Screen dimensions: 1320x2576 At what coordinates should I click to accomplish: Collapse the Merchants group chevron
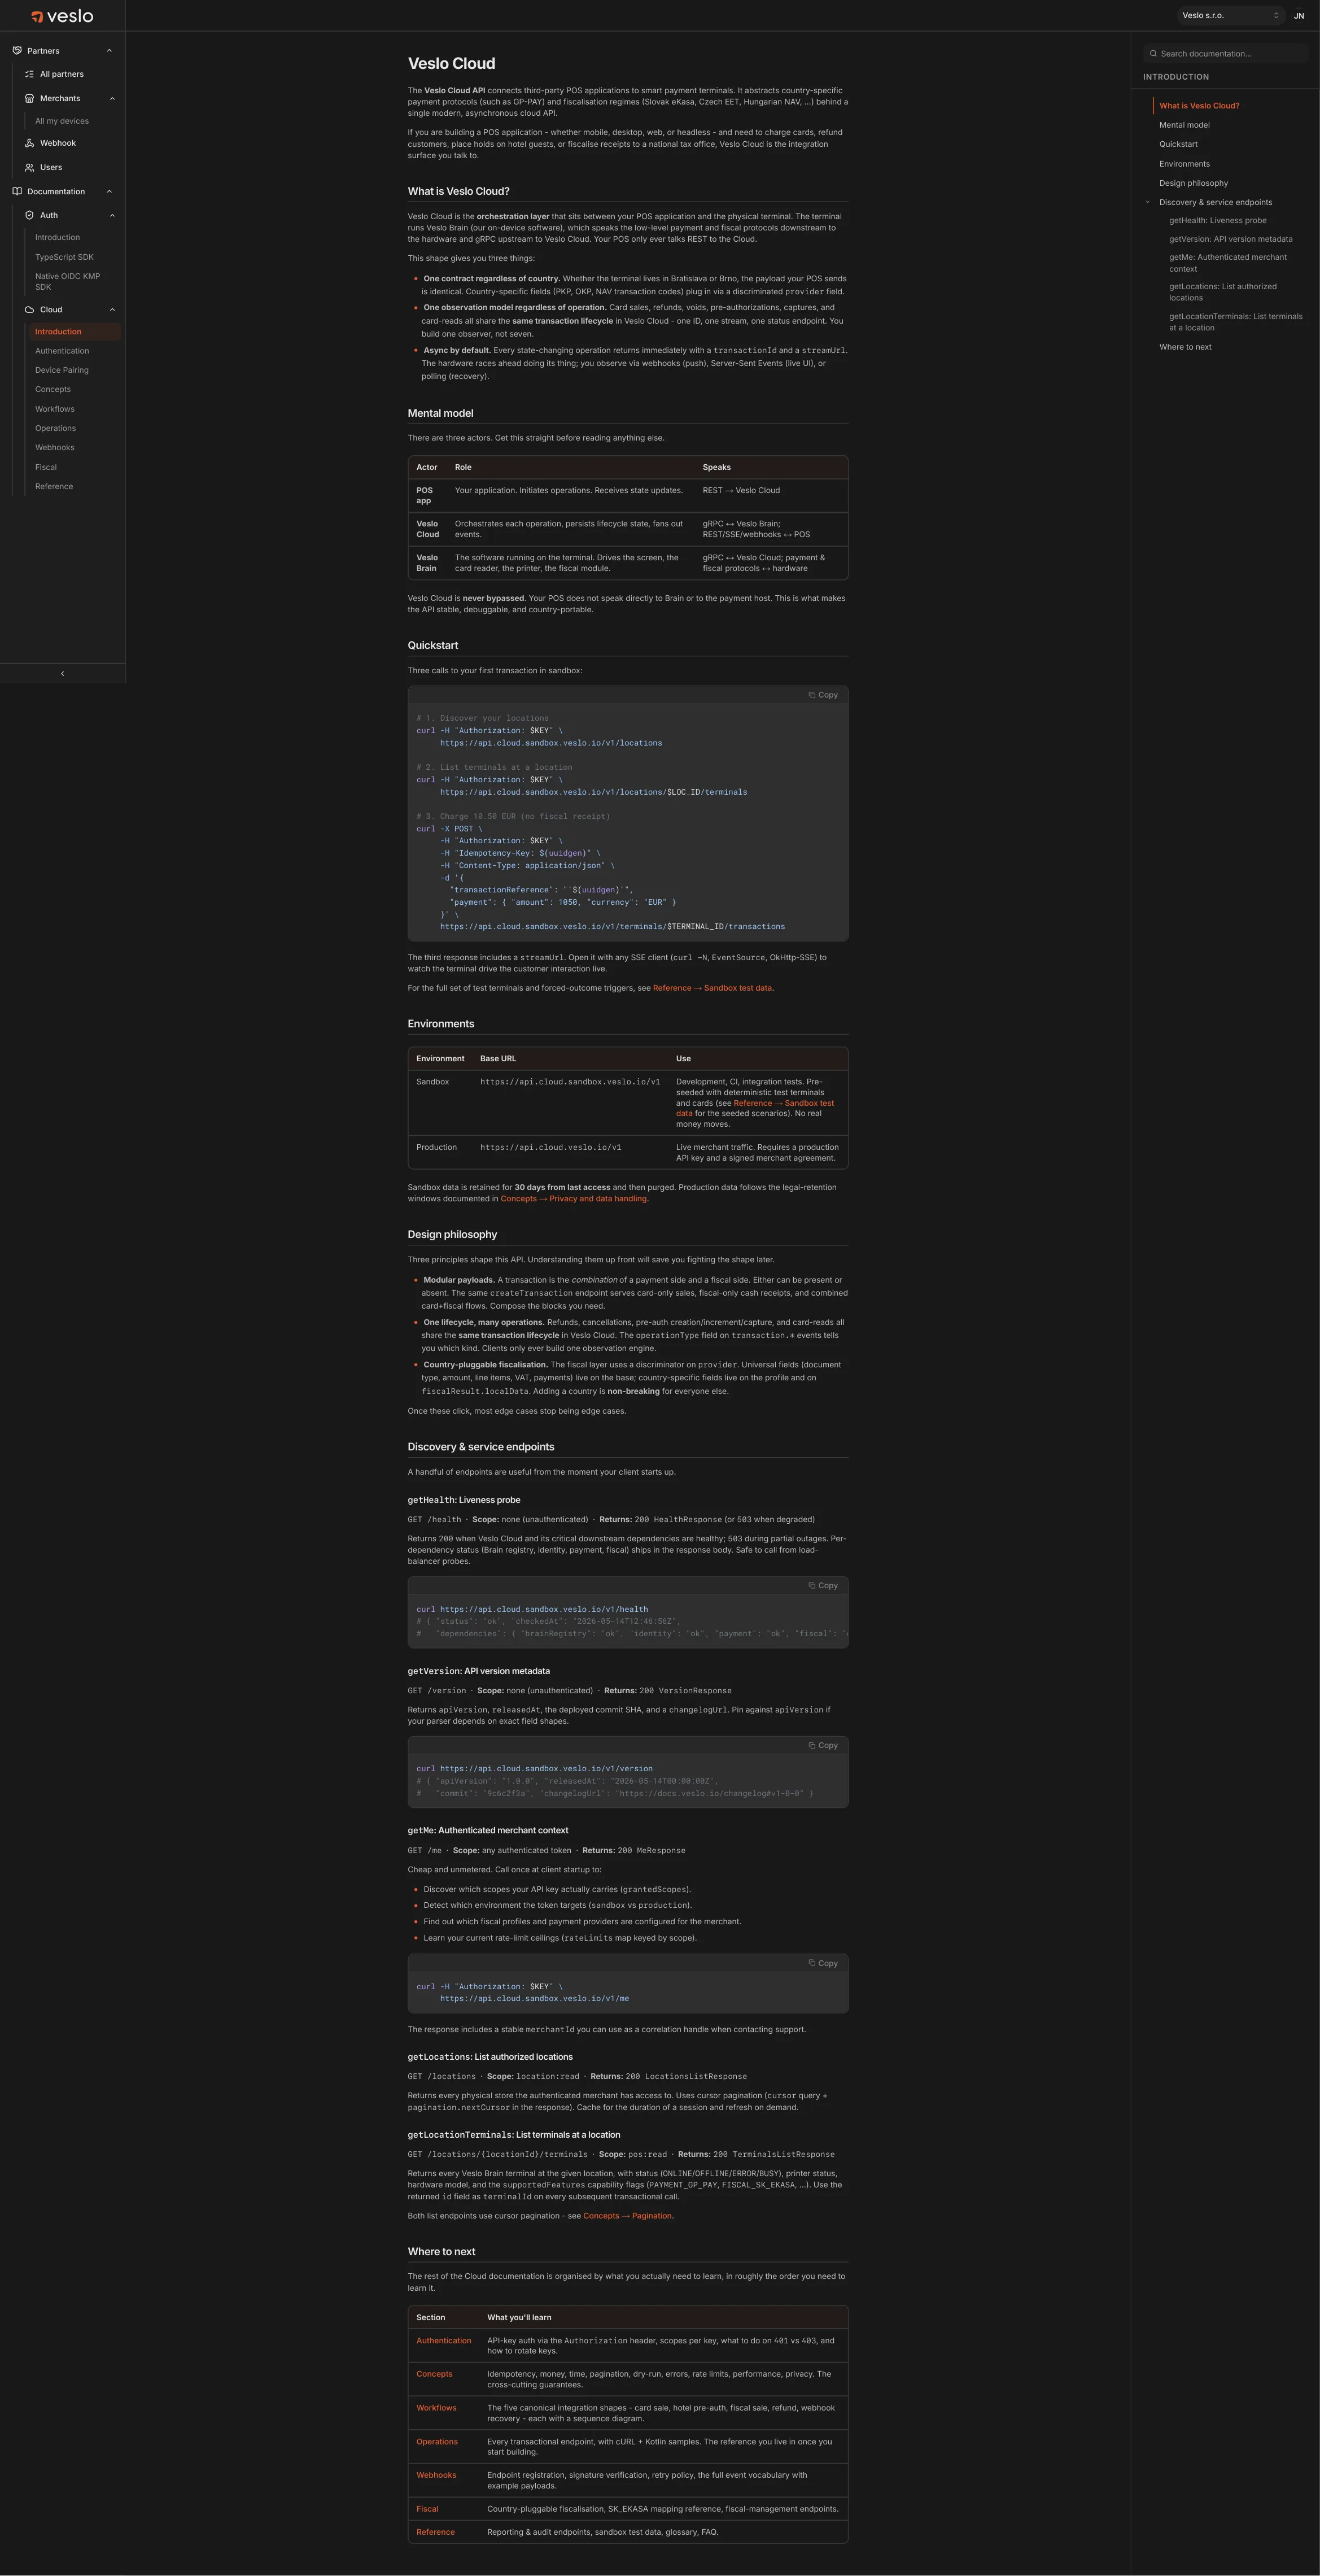tap(112, 98)
